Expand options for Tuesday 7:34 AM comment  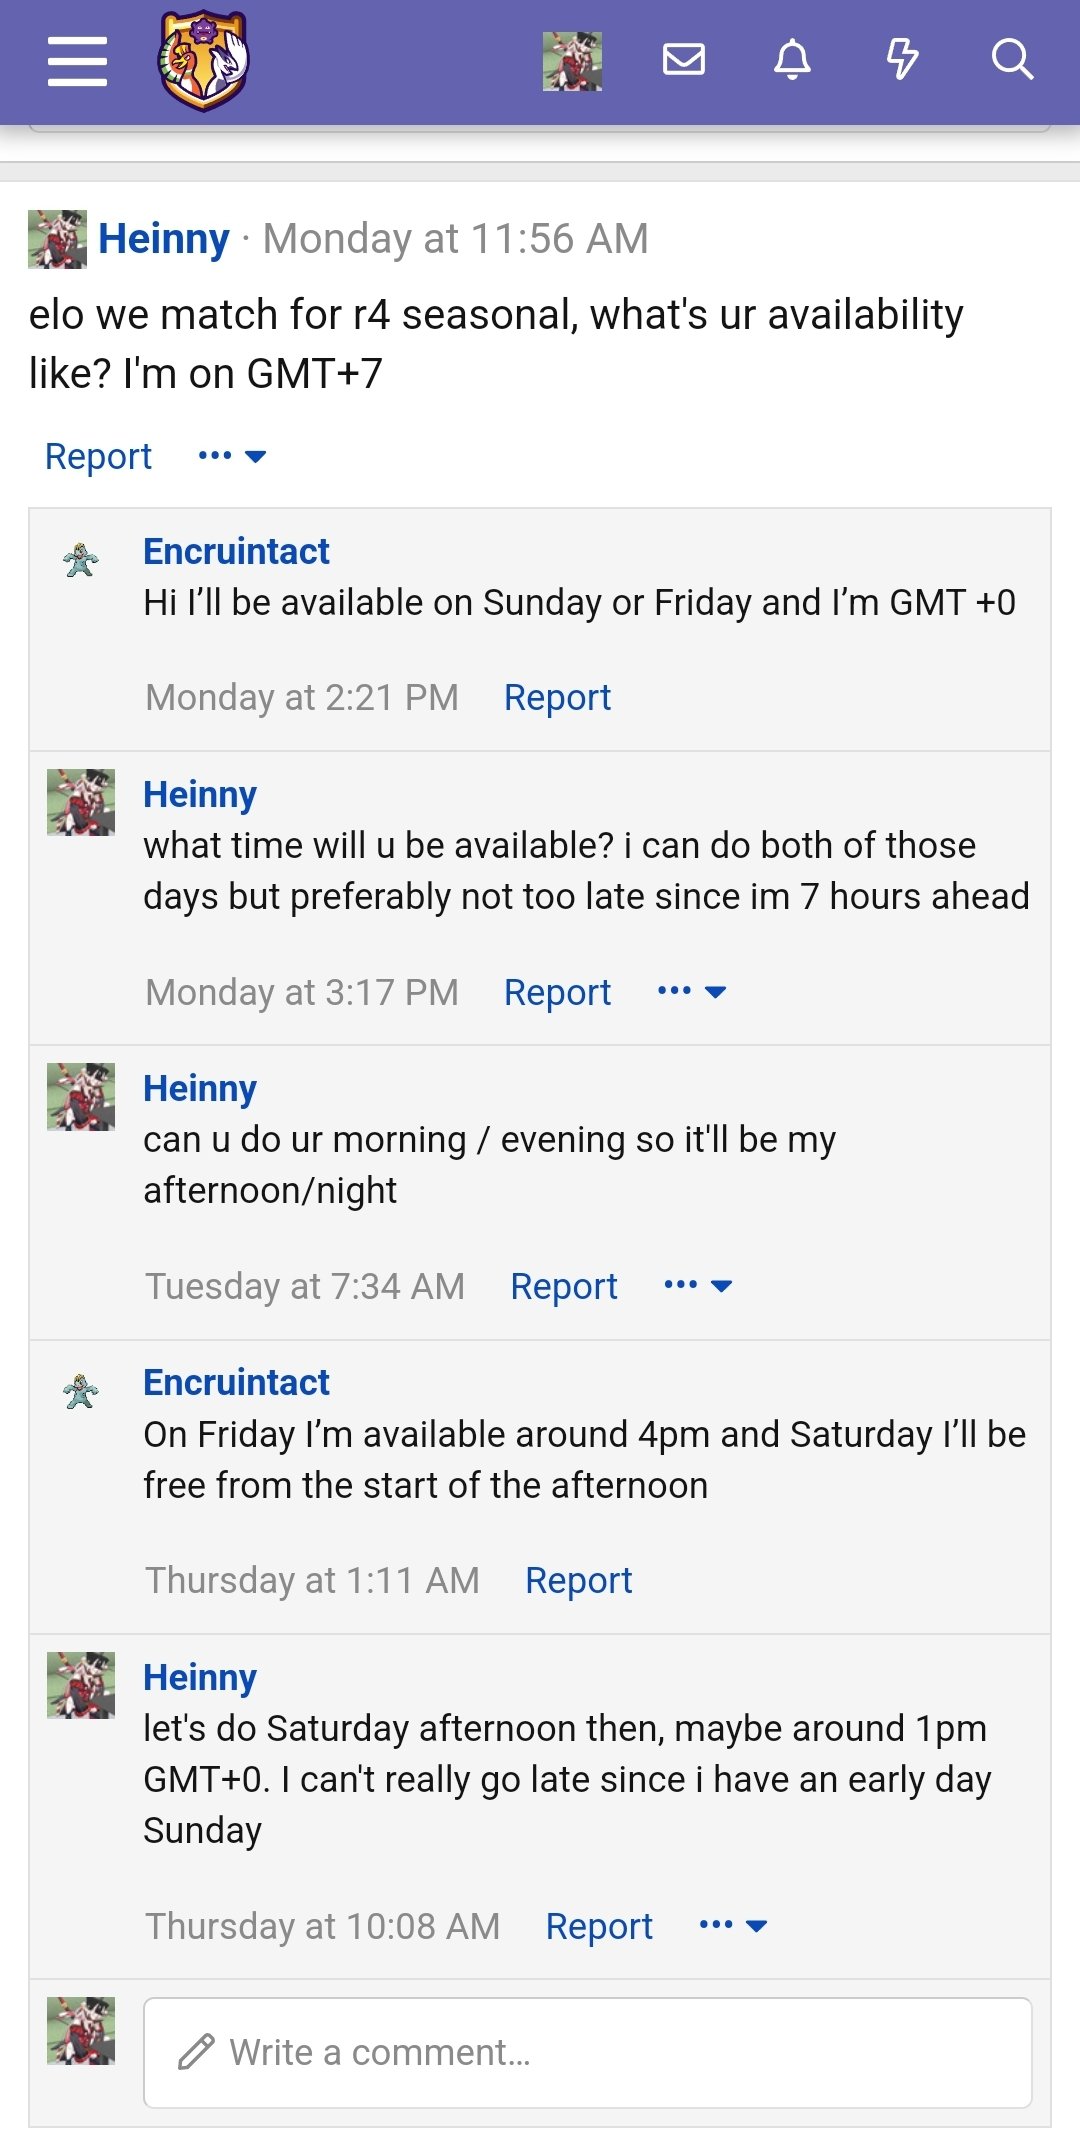[698, 1286]
